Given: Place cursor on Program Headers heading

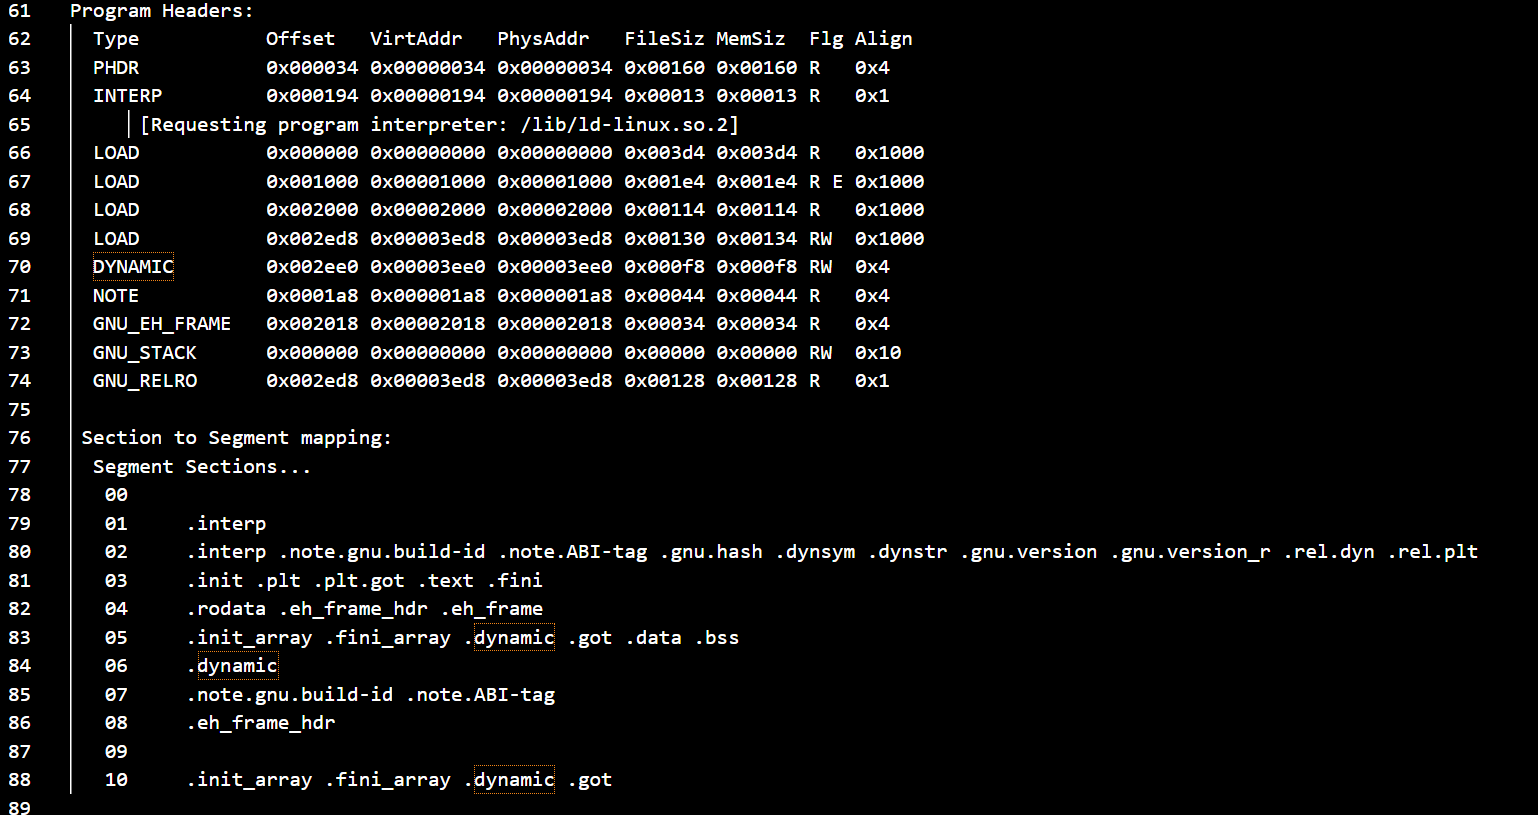Looking at the screenshot, I should (162, 11).
